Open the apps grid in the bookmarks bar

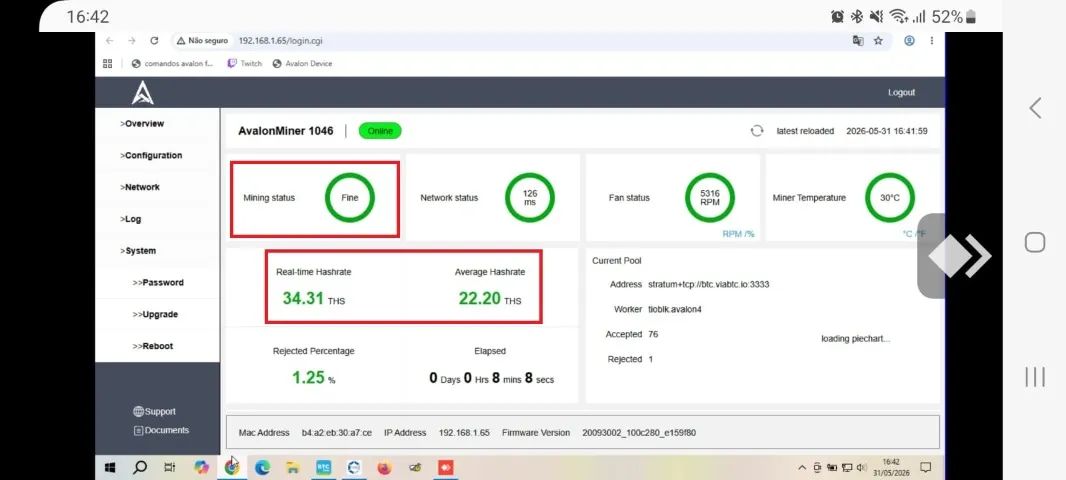coord(107,63)
